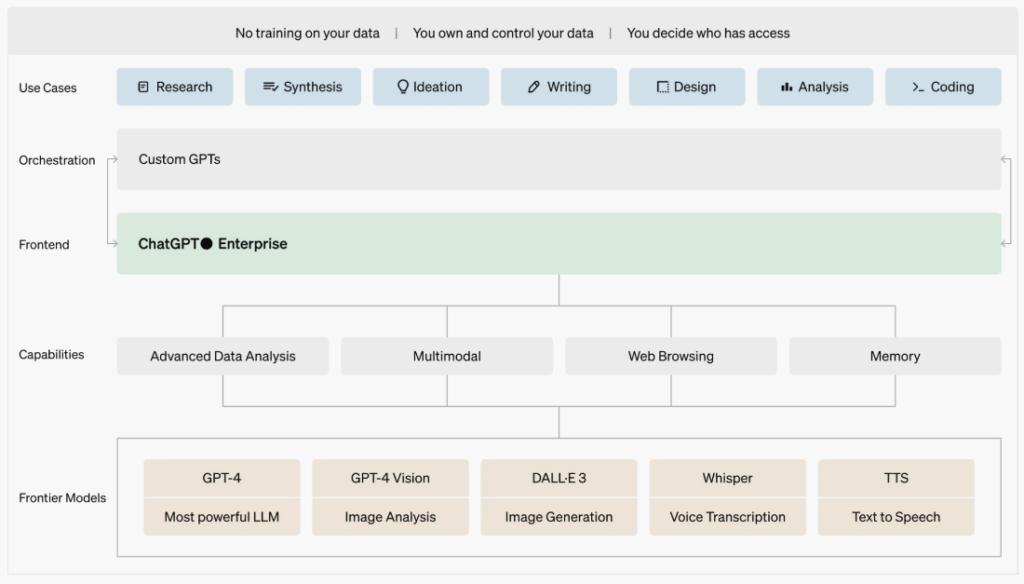1024x584 pixels.
Task: Select the Custom GPTs orchestration bar
Action: pyautogui.click(x=558, y=159)
